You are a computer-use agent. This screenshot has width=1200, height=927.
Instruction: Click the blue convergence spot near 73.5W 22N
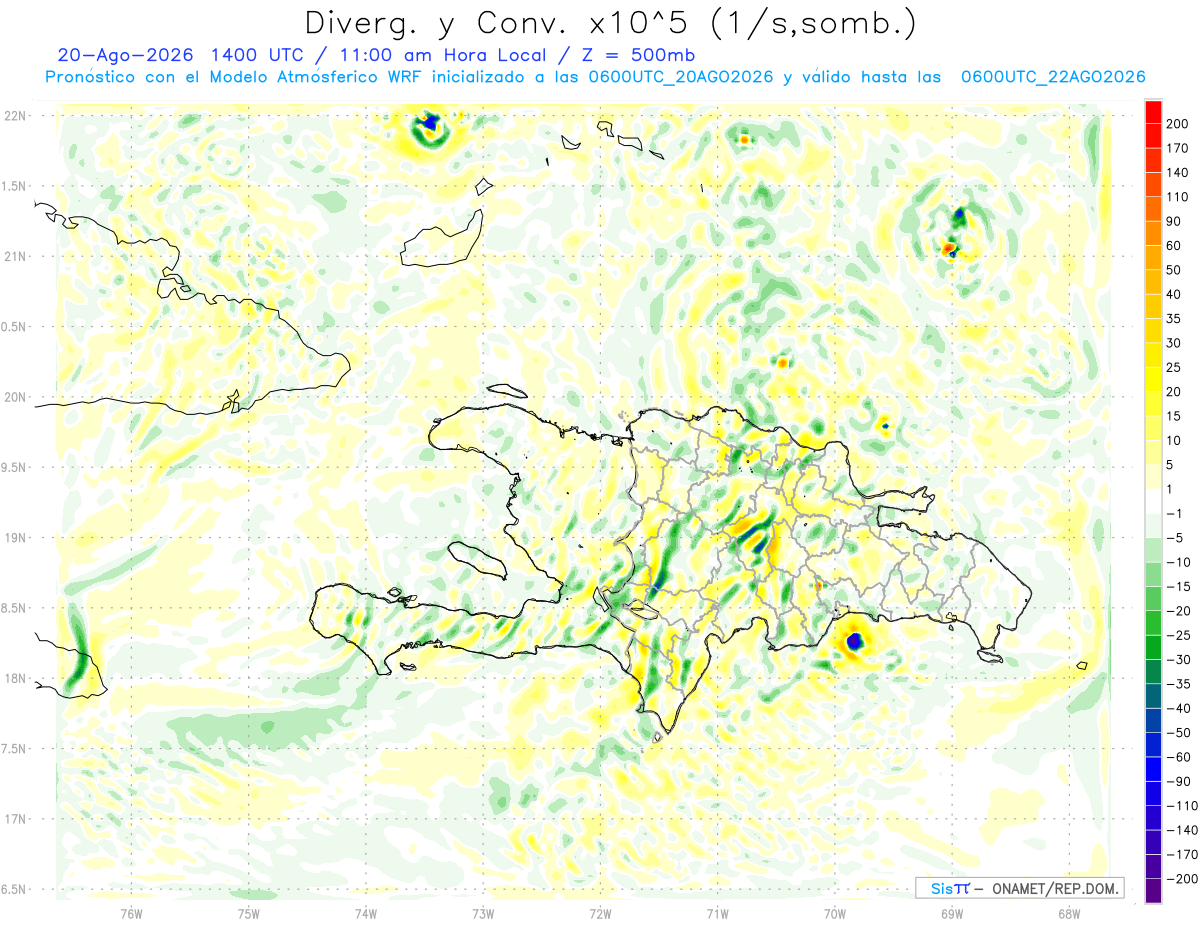pyautogui.click(x=430, y=123)
